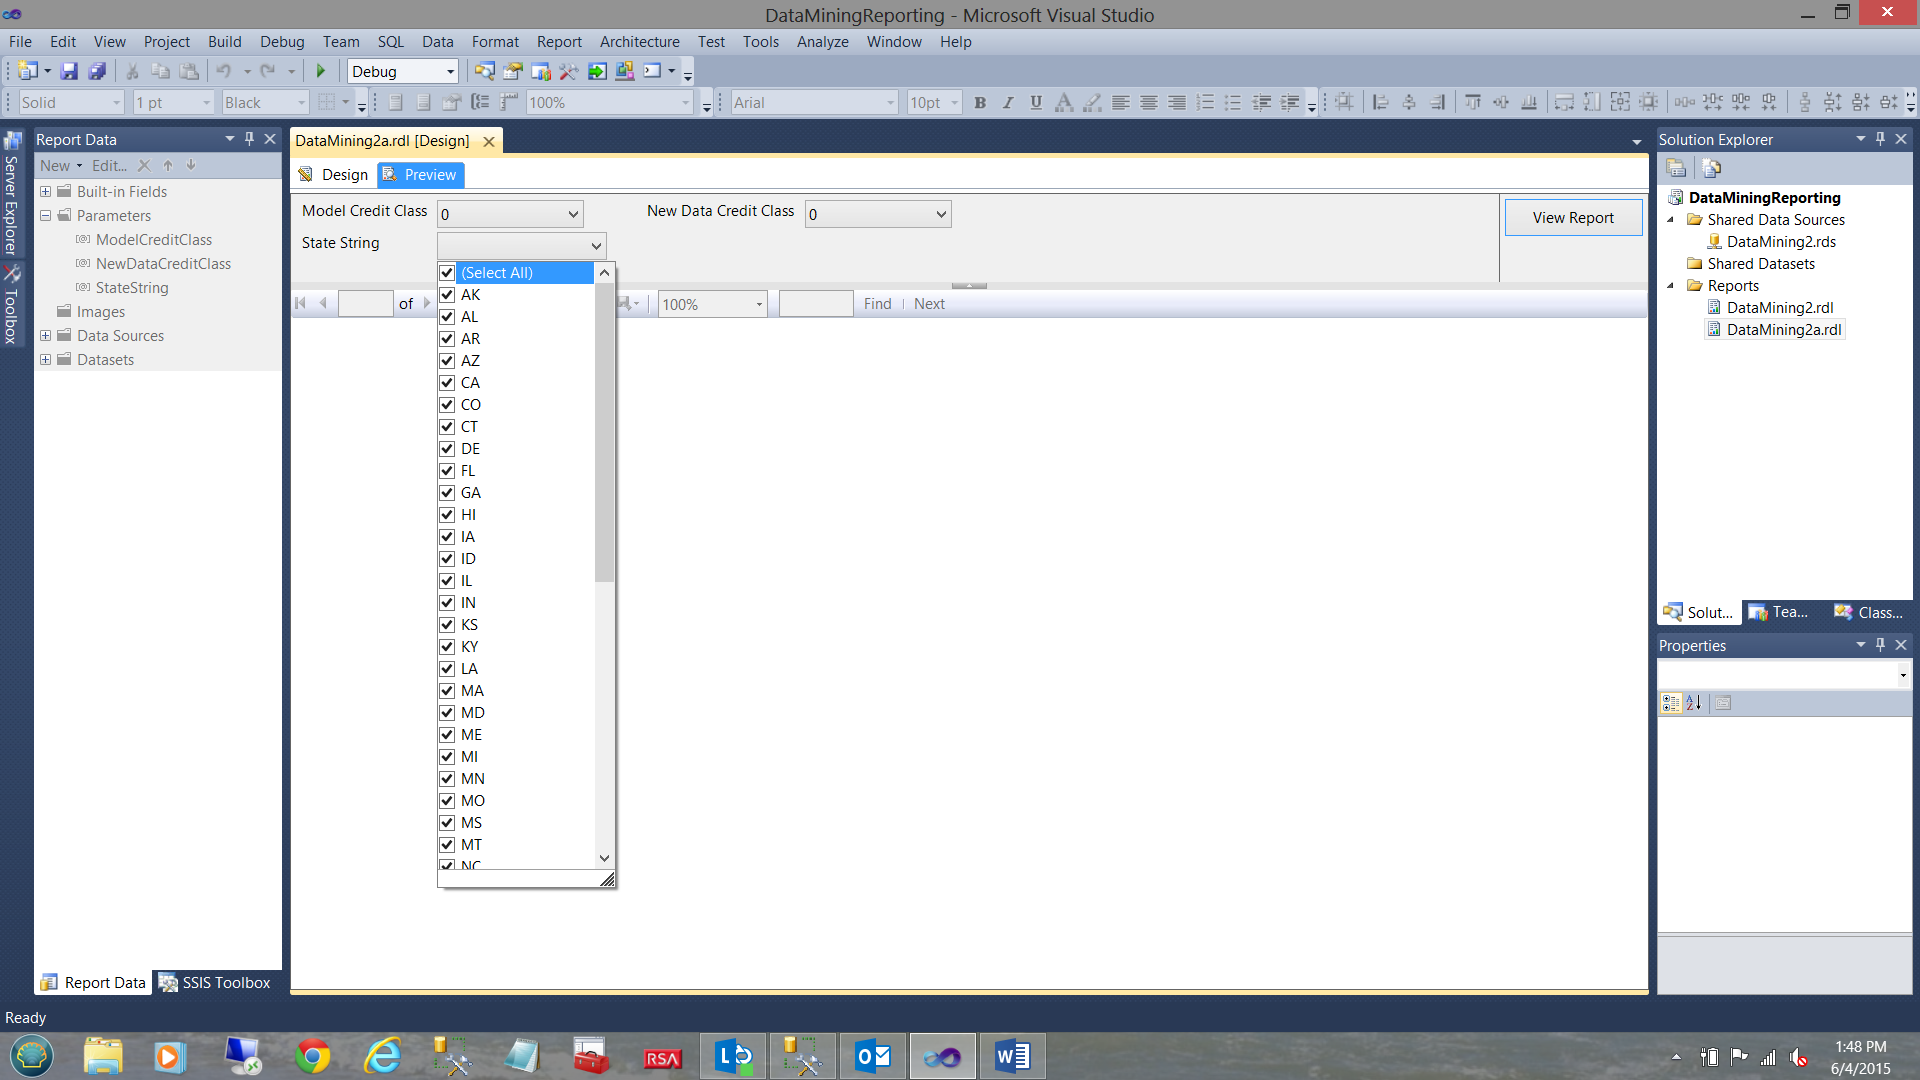The height and width of the screenshot is (1080, 1920).
Task: Click the Save All toolbar icon
Action: coord(97,71)
